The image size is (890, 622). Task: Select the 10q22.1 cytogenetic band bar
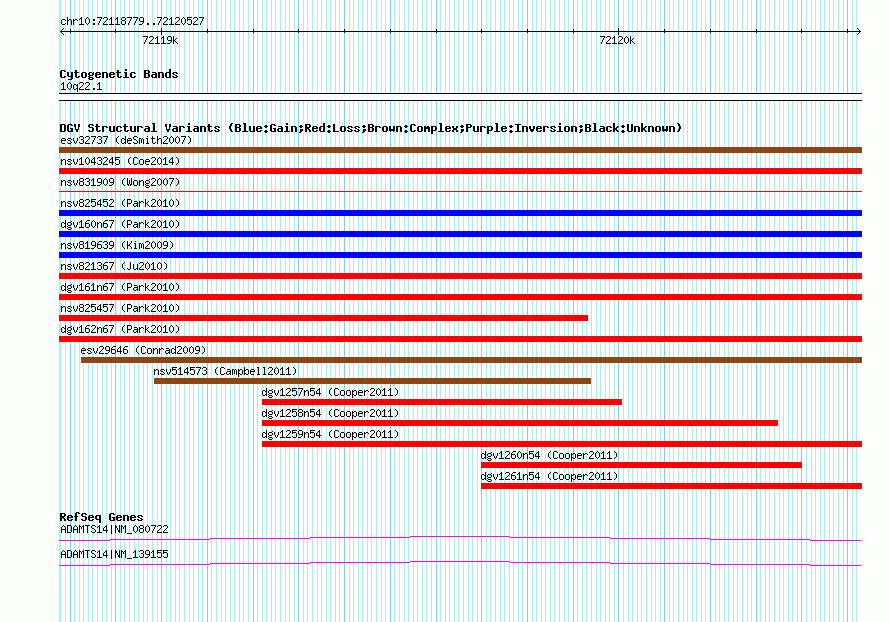coord(460,97)
